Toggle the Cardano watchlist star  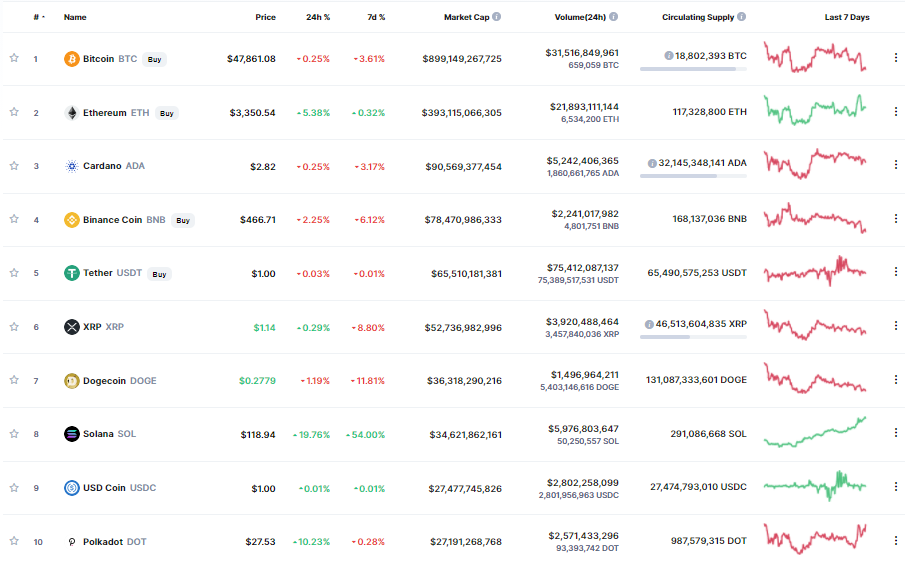coord(14,166)
